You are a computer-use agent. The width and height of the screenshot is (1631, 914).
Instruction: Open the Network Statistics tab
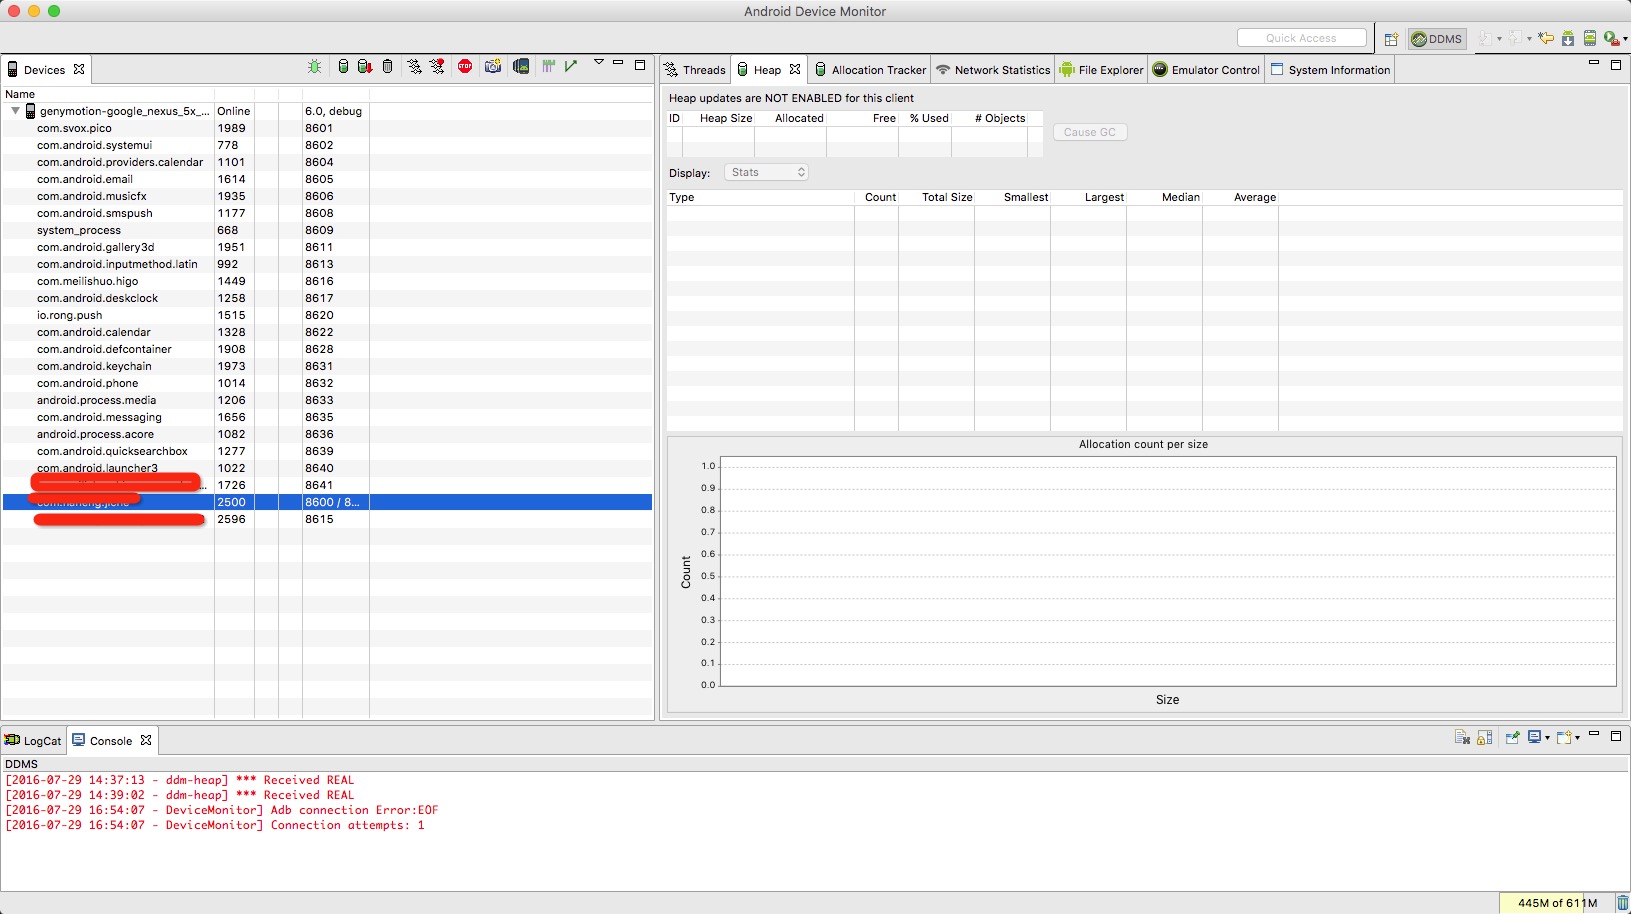tap(993, 70)
